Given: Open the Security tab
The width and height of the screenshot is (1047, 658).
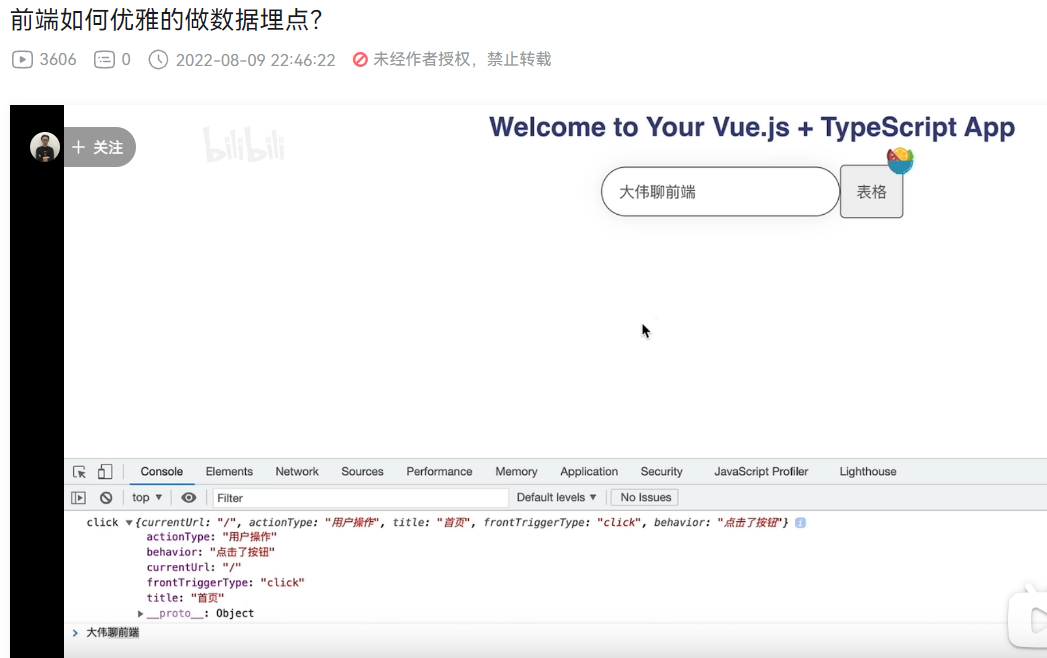Looking at the screenshot, I should [x=662, y=472].
